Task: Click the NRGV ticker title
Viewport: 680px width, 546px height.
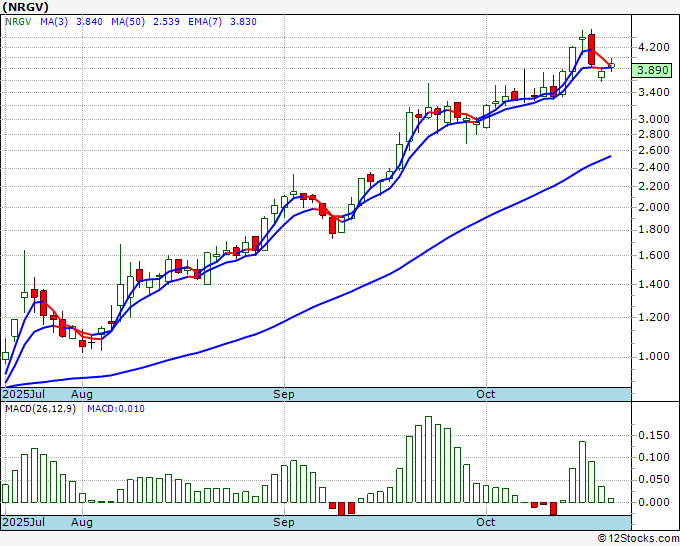Action: [25, 7]
